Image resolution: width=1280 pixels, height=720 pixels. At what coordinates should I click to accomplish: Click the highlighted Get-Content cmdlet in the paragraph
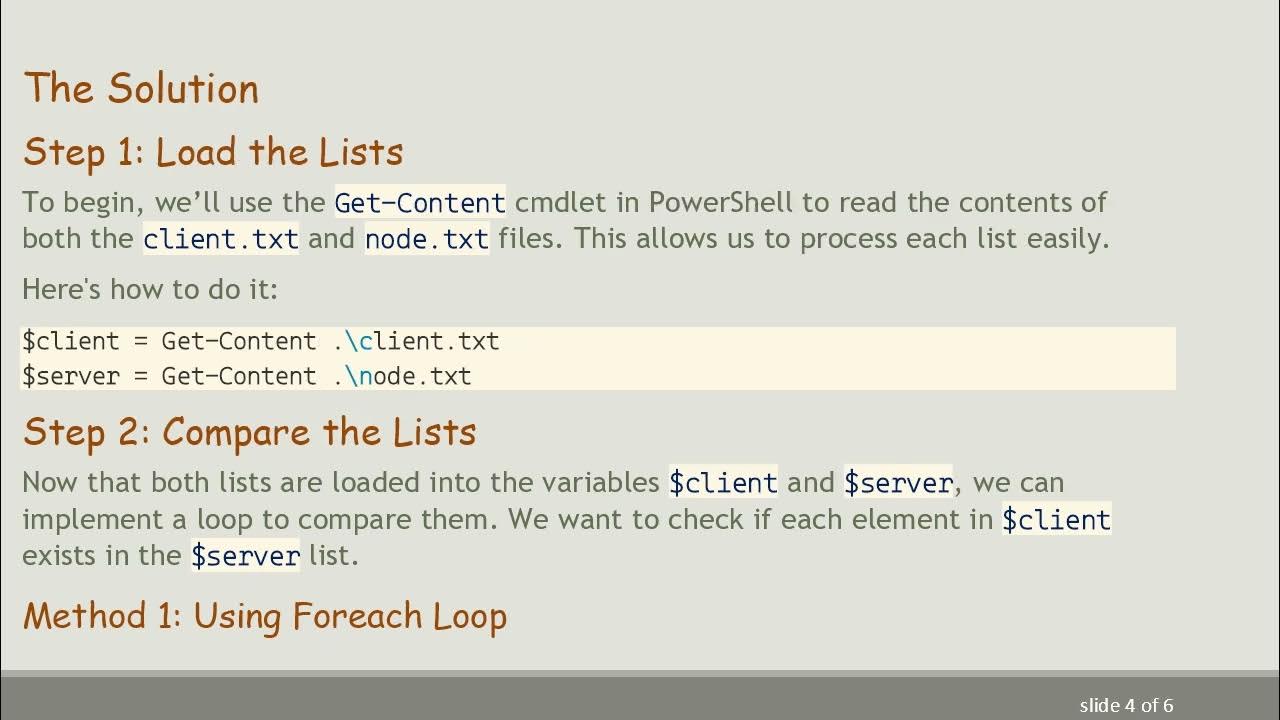pyautogui.click(x=420, y=203)
